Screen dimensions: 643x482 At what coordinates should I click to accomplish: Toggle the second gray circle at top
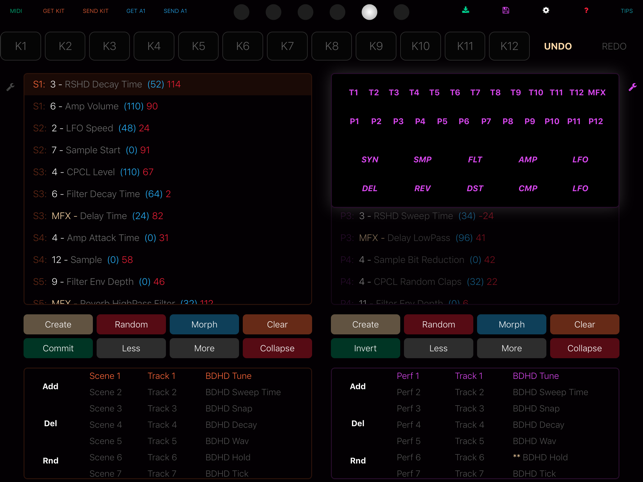point(274,12)
